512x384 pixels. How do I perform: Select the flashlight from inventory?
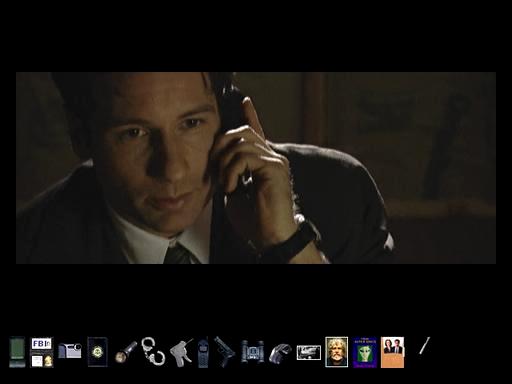click(126, 352)
